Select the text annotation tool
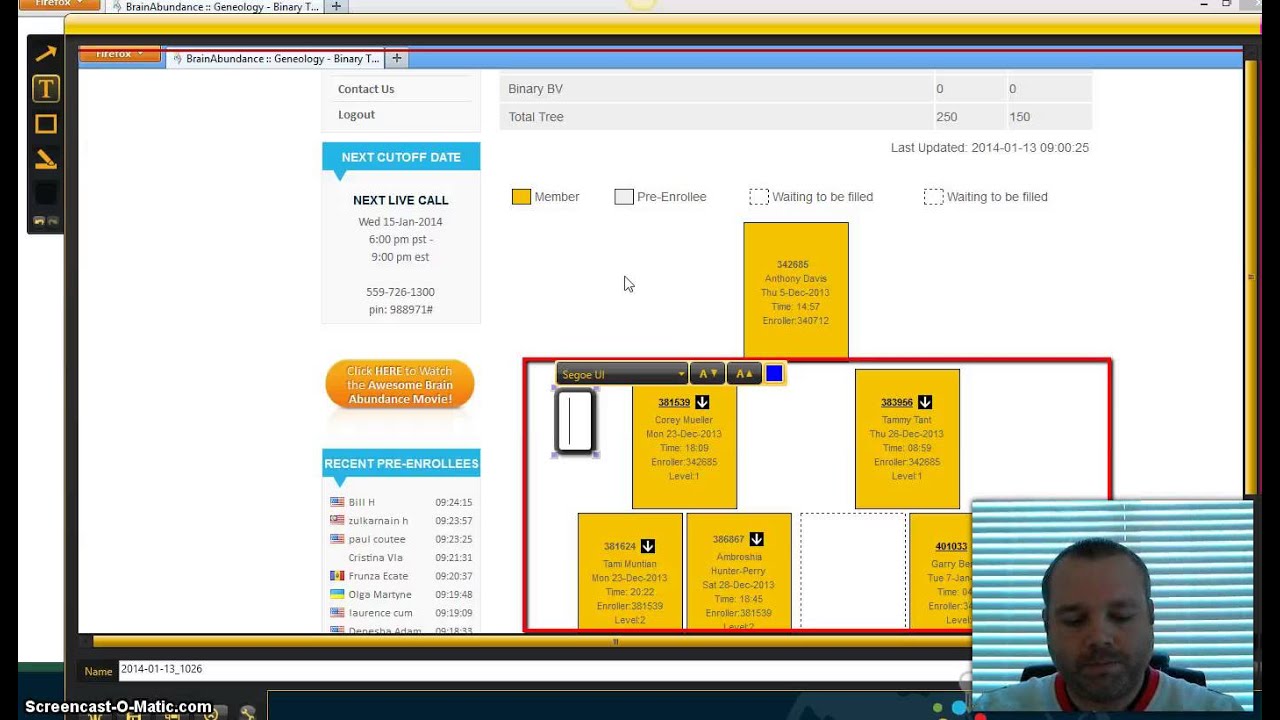 coord(46,89)
